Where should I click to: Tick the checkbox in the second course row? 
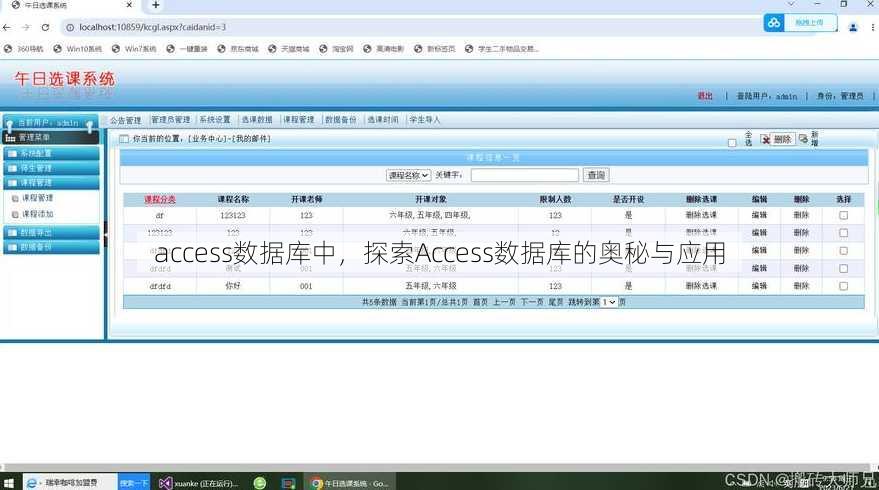(x=843, y=233)
